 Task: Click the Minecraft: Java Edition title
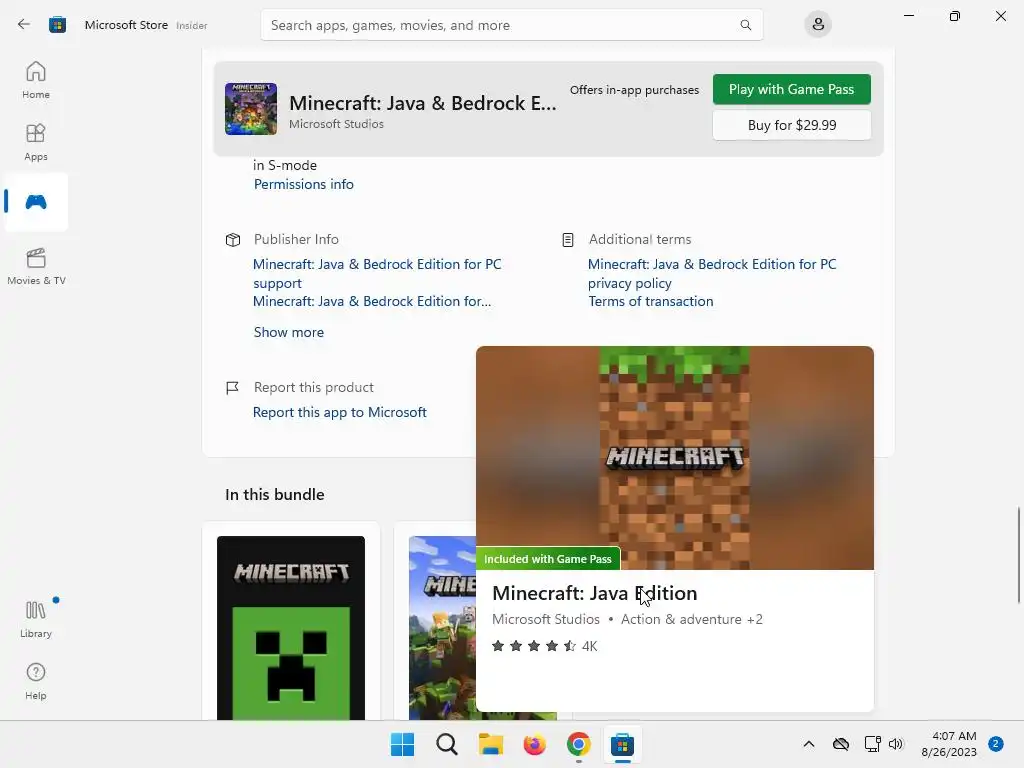(x=594, y=593)
